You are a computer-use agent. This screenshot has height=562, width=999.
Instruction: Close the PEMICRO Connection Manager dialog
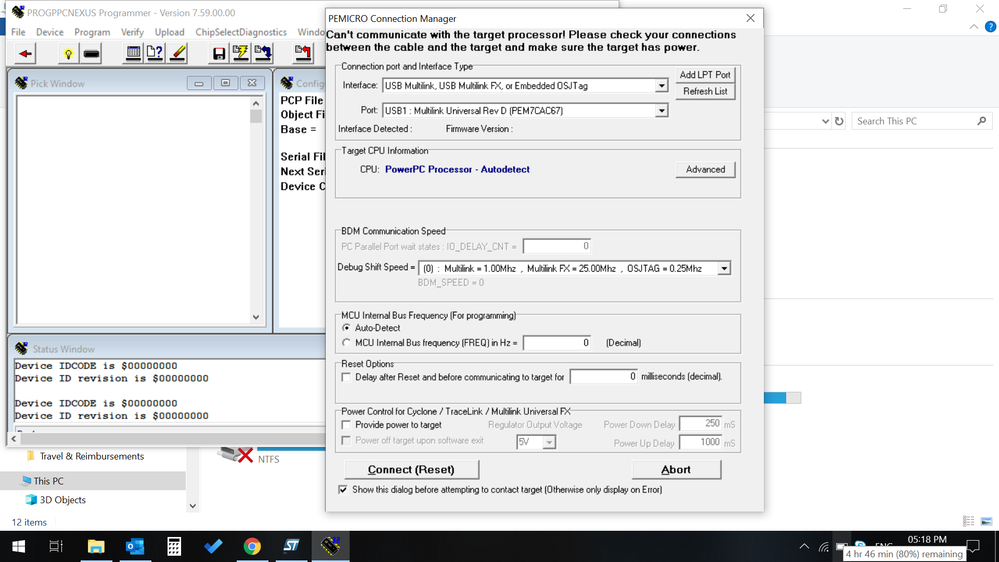click(751, 18)
